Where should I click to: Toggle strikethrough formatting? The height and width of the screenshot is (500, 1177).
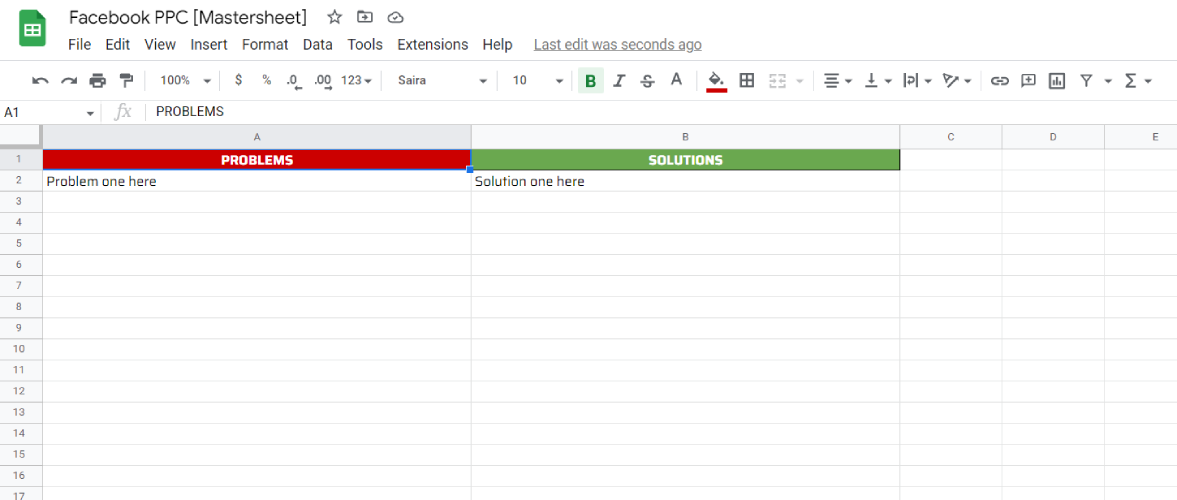click(648, 80)
